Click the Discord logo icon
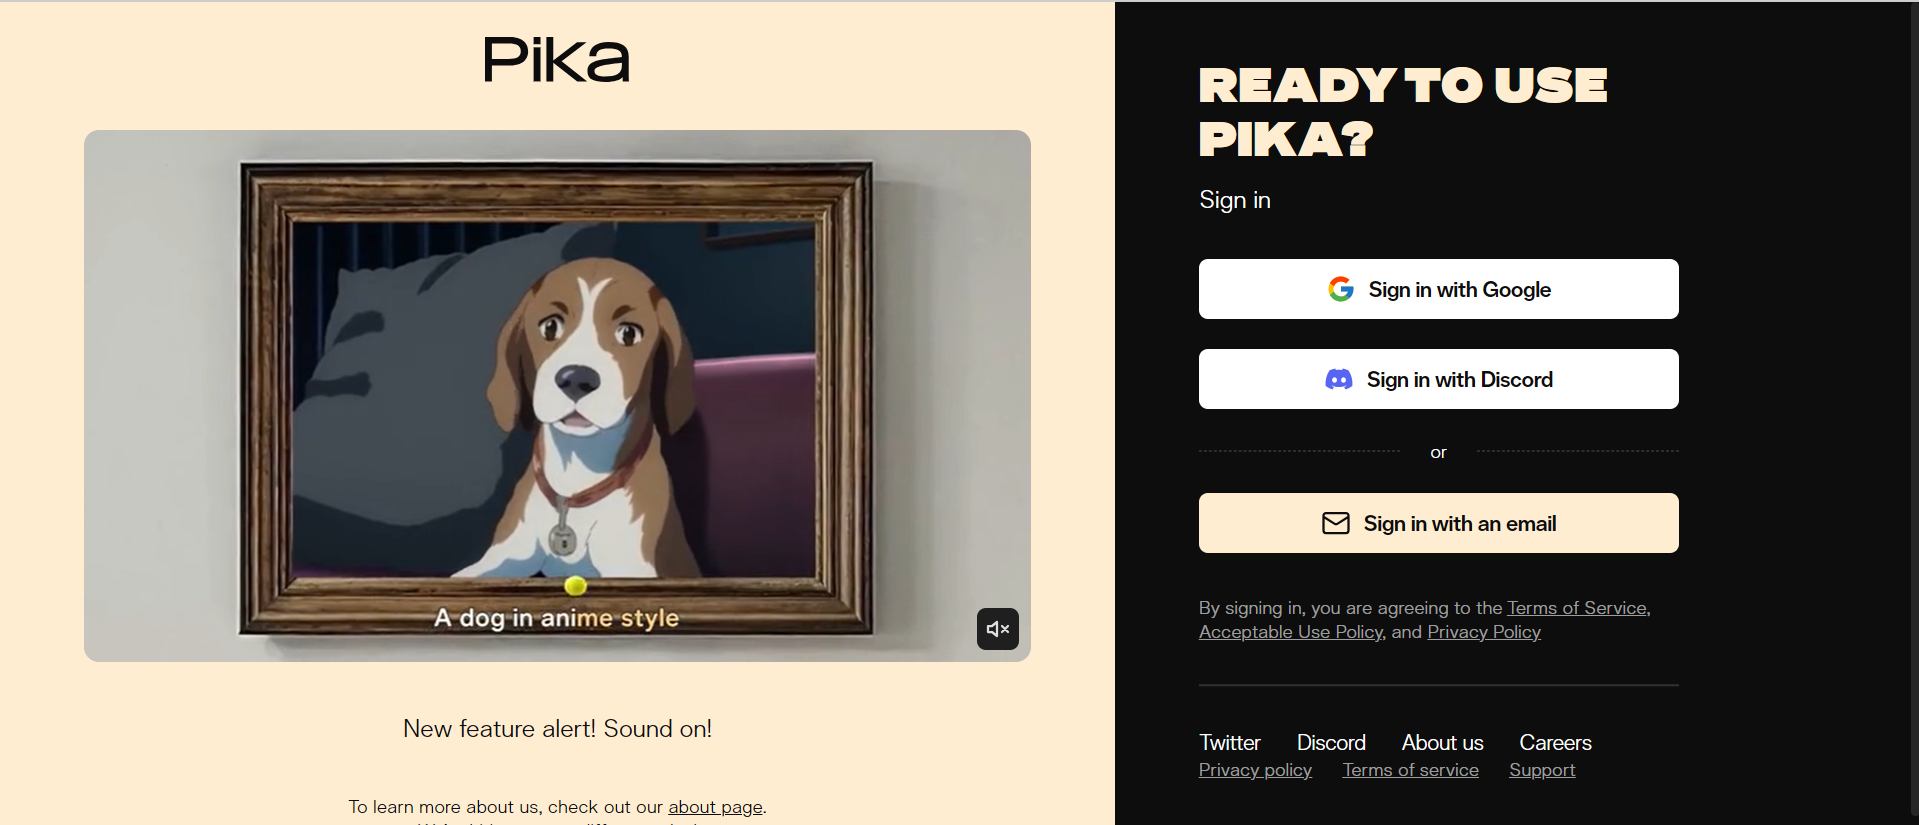This screenshot has width=1919, height=825. [1339, 380]
